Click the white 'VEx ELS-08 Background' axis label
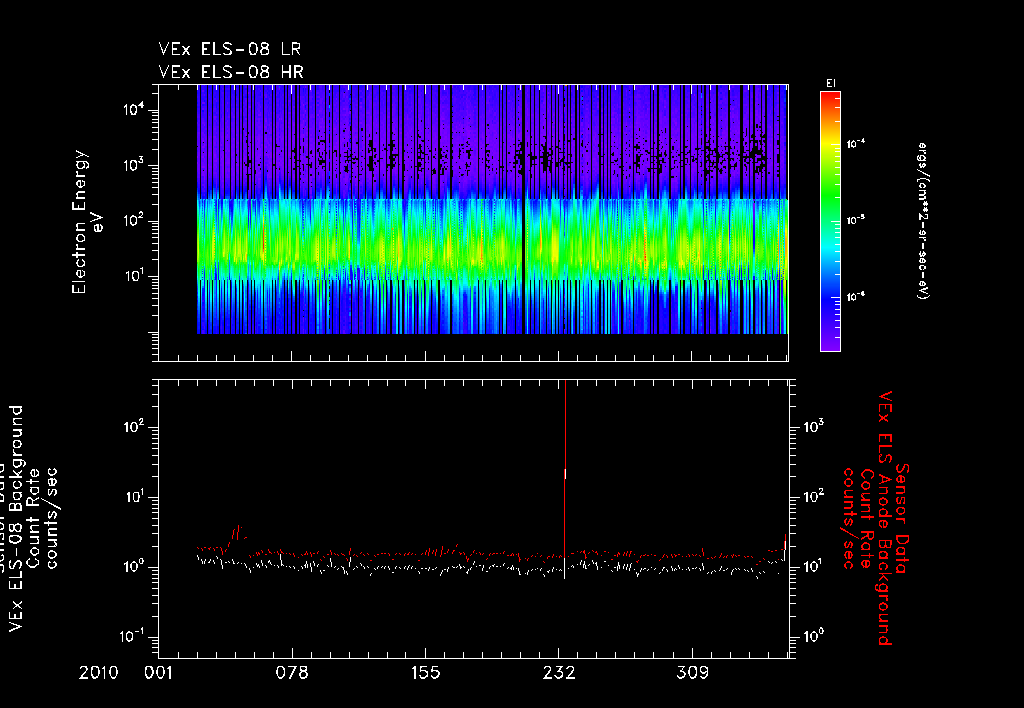This screenshot has height=708, width=1024. click(x=16, y=519)
